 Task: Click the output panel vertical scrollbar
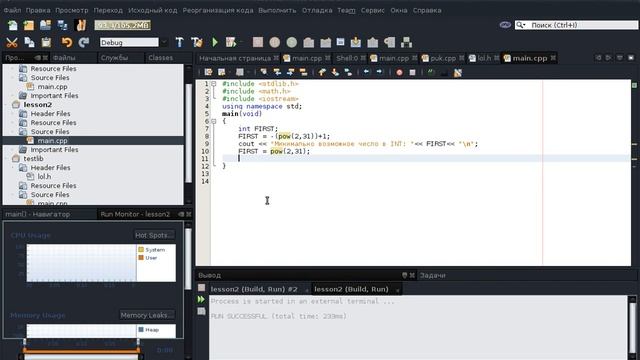pos(632,327)
